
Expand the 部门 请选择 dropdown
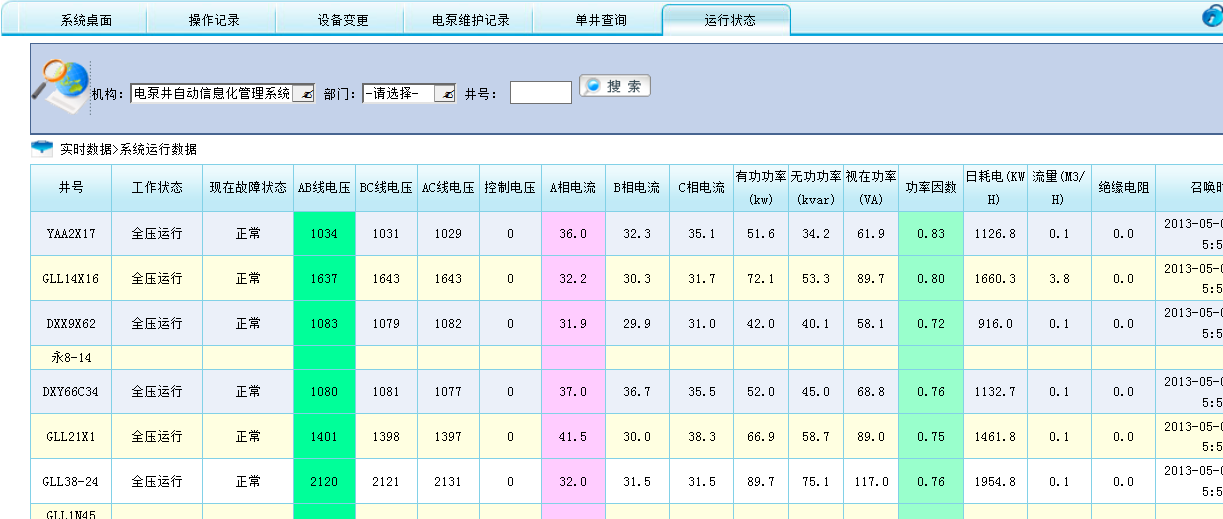click(447, 93)
